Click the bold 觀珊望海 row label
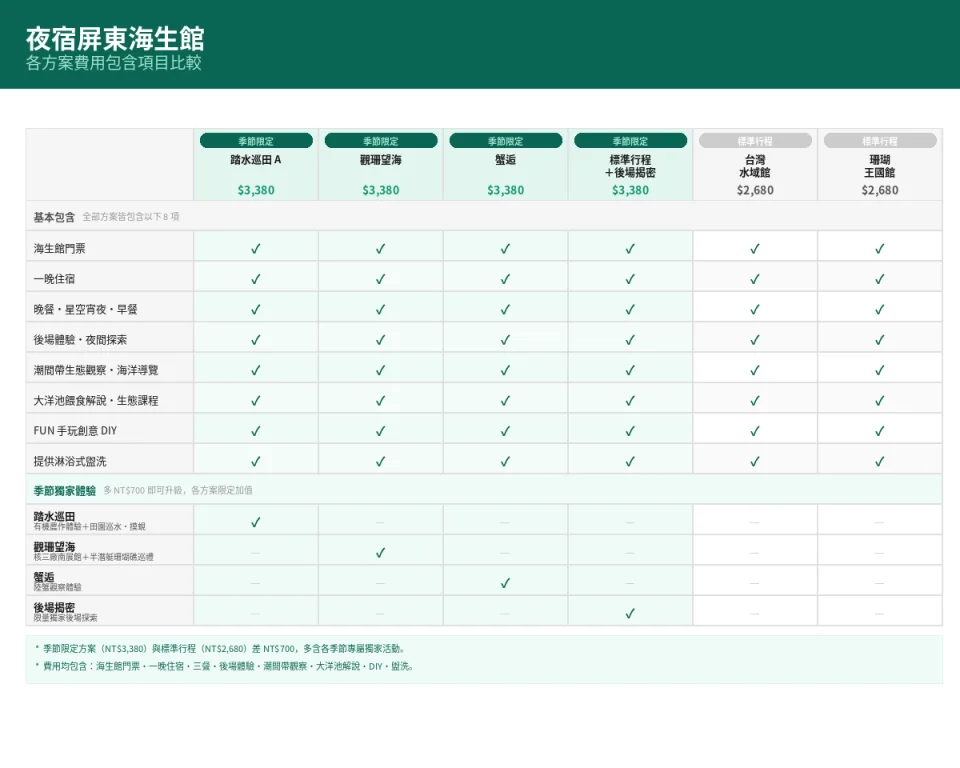The width and height of the screenshot is (960, 768). (54, 547)
